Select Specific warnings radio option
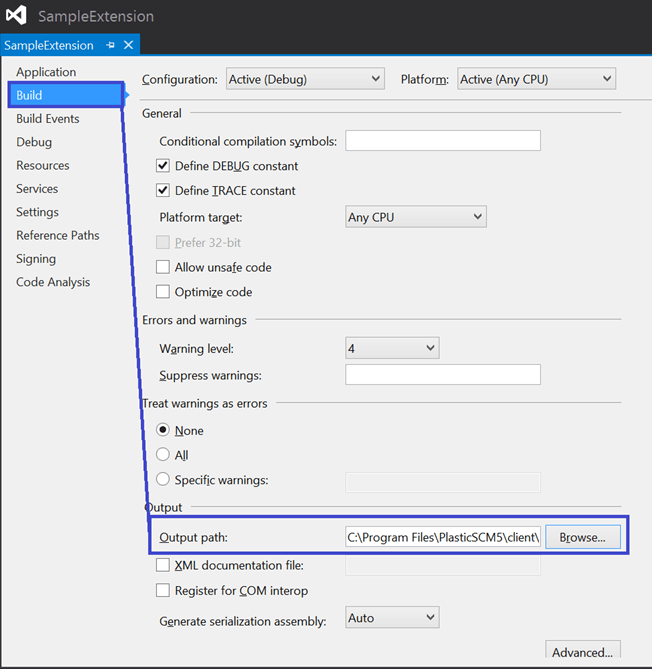 [x=163, y=479]
